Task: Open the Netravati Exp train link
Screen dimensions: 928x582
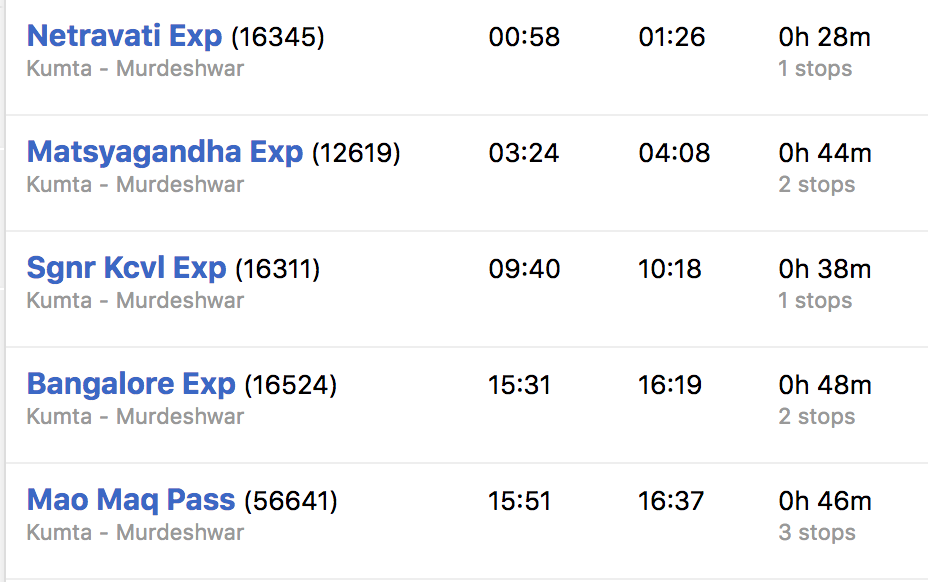Action: point(124,37)
